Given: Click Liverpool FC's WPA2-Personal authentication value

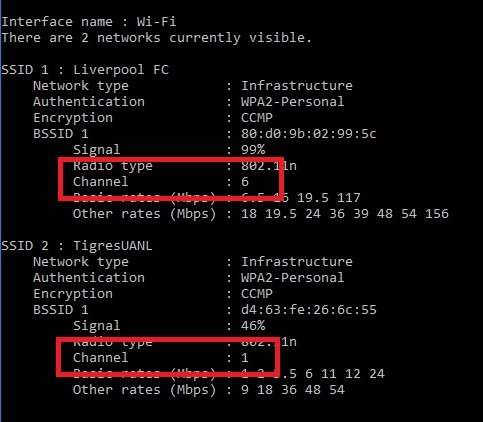Looking at the screenshot, I should tap(292, 102).
